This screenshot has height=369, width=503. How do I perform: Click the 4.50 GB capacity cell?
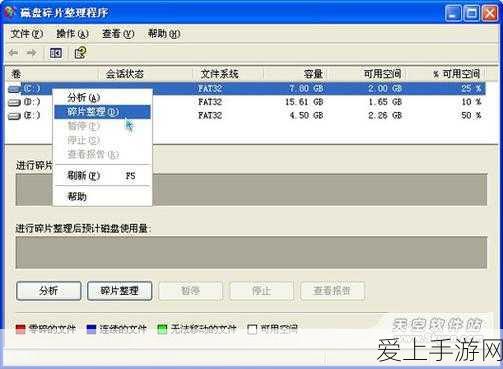point(307,116)
